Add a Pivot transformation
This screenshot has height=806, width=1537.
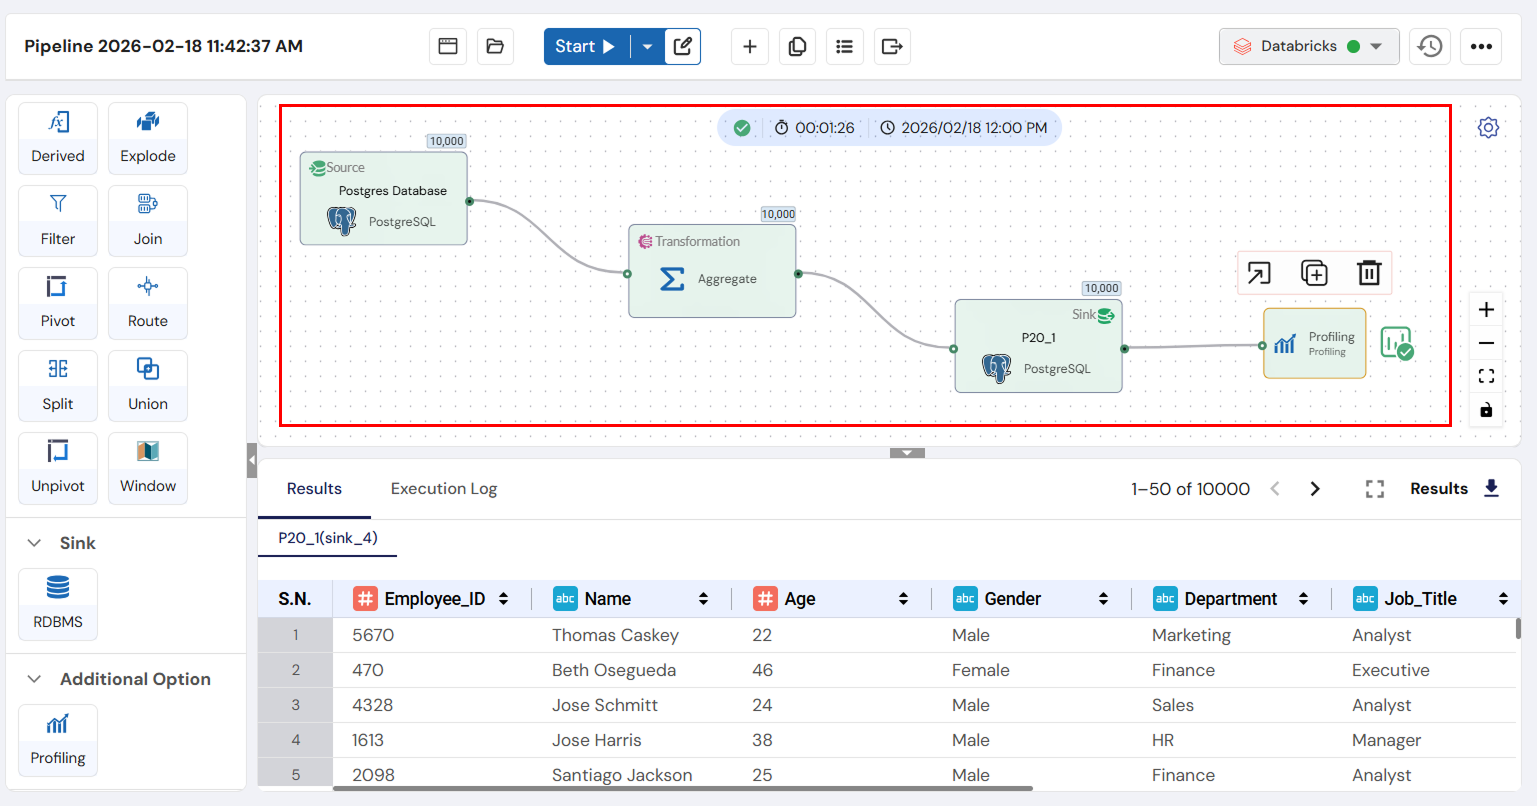[x=57, y=303]
